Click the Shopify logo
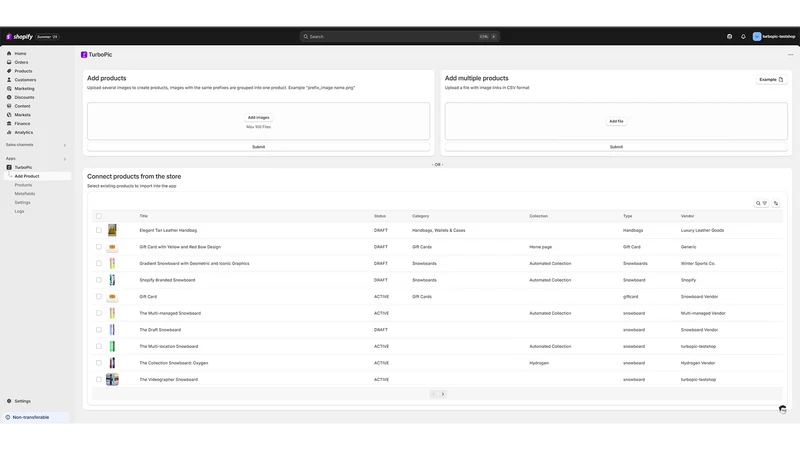The width and height of the screenshot is (800, 450). pos(19,37)
